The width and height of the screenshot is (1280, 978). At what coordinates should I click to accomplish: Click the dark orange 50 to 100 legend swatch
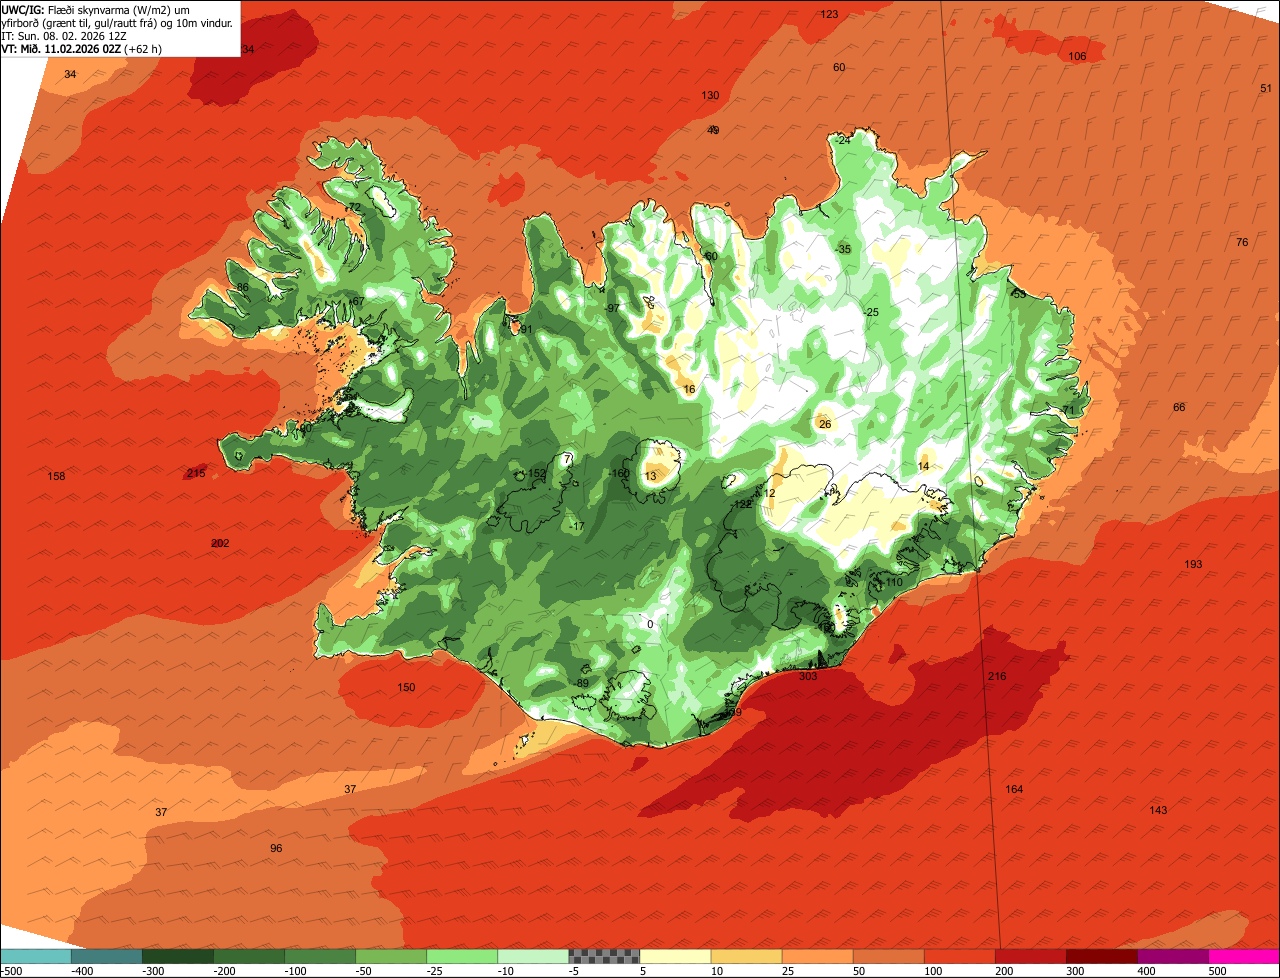coord(888,956)
